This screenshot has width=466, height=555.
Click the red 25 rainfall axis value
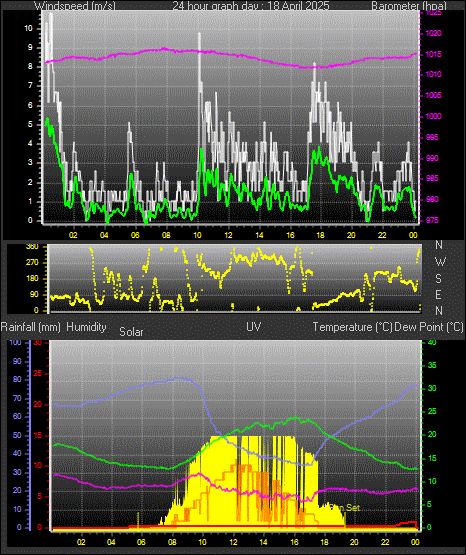click(38, 374)
